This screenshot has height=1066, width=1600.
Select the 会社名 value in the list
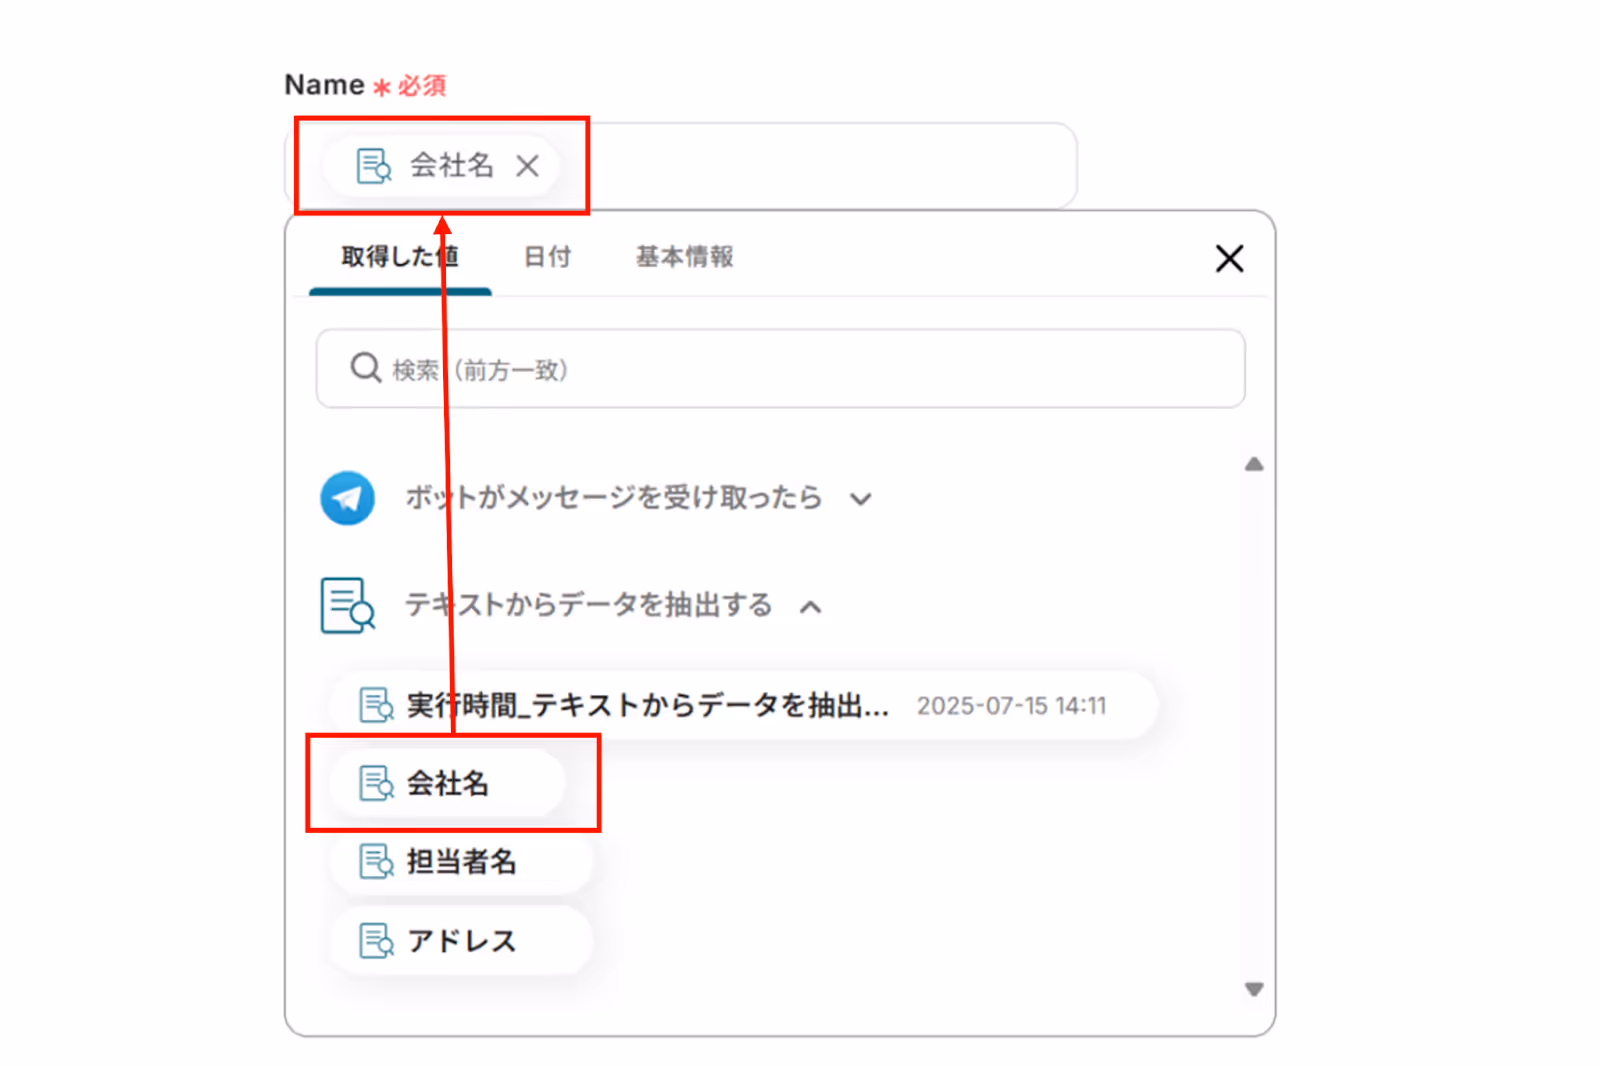[448, 783]
